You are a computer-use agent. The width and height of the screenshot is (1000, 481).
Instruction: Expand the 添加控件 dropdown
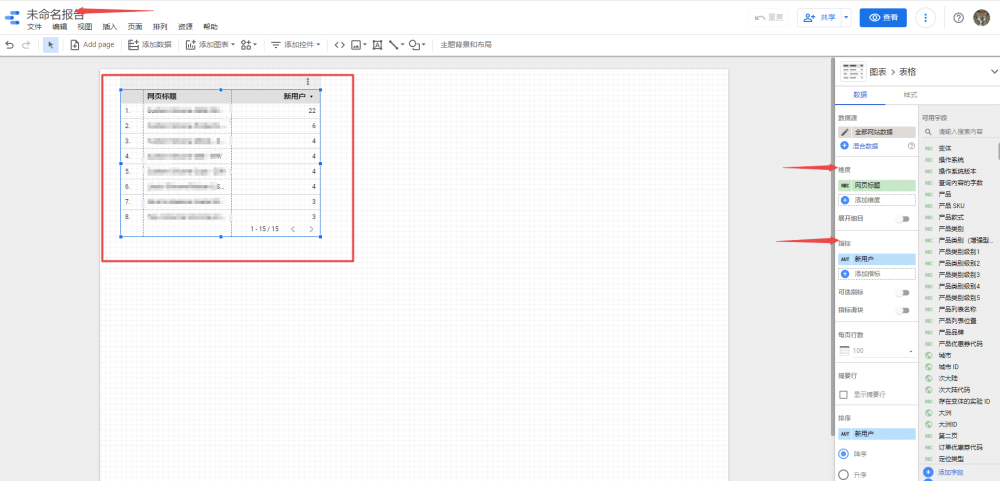coord(297,45)
